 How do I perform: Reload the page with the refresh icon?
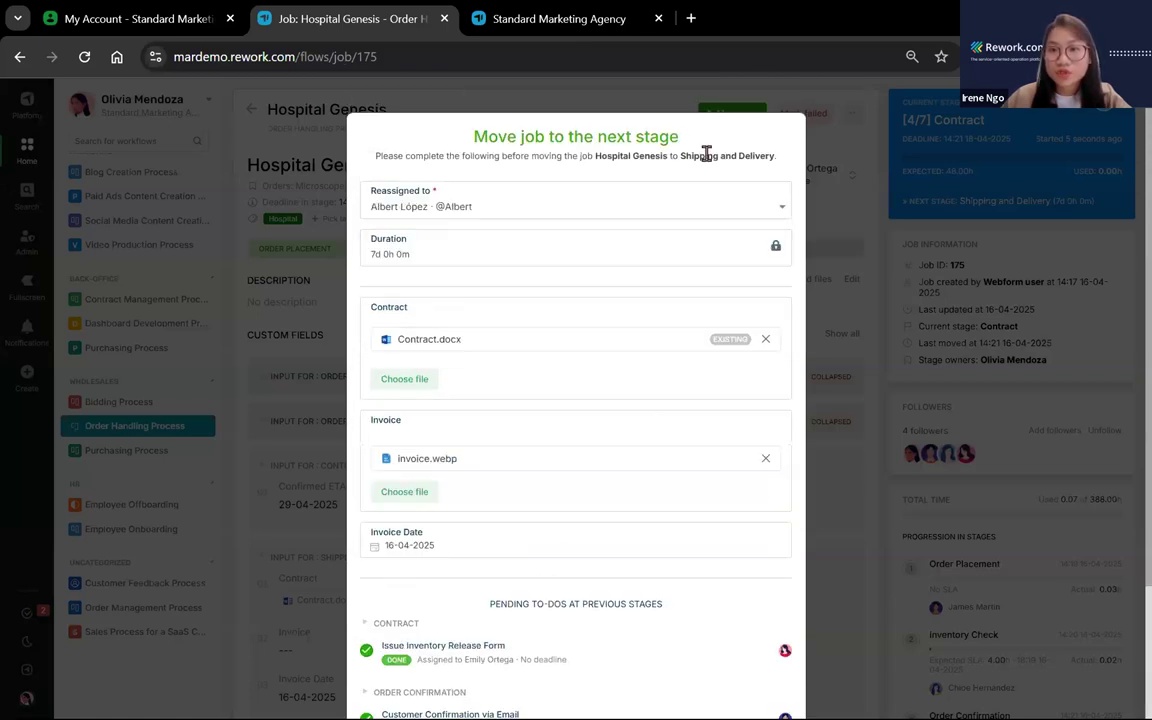(x=84, y=57)
